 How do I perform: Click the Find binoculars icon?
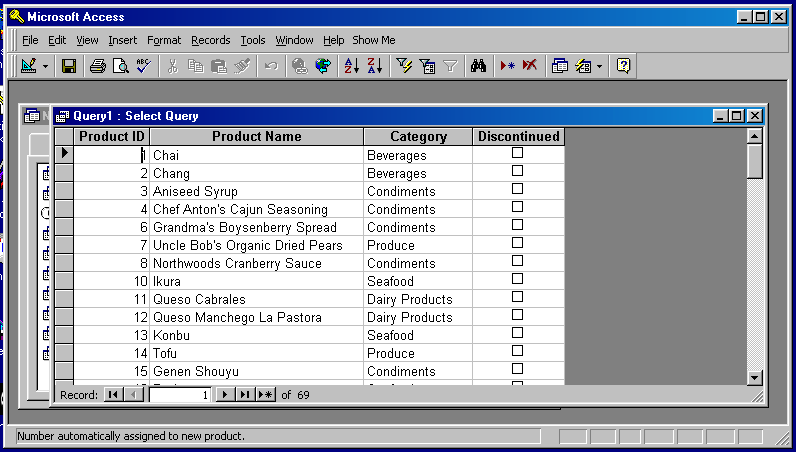point(479,66)
